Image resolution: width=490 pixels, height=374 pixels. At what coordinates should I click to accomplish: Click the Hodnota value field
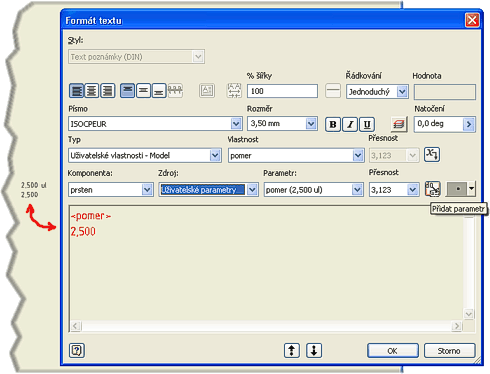[x=445, y=92]
